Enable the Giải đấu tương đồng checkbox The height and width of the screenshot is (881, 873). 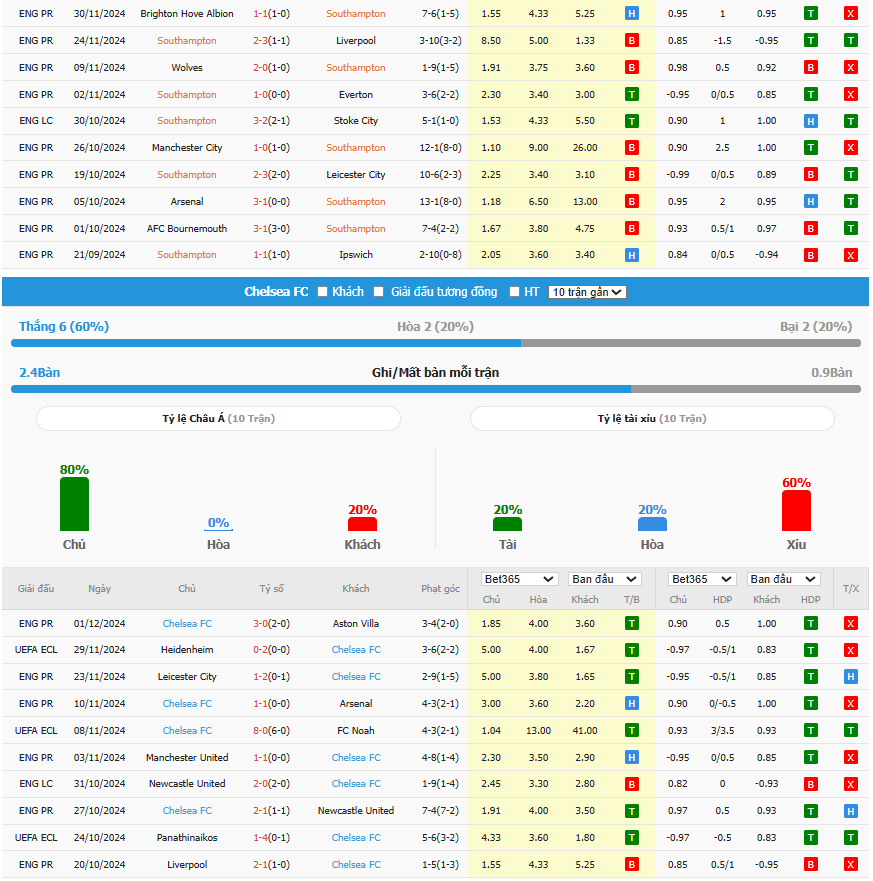coord(379,292)
